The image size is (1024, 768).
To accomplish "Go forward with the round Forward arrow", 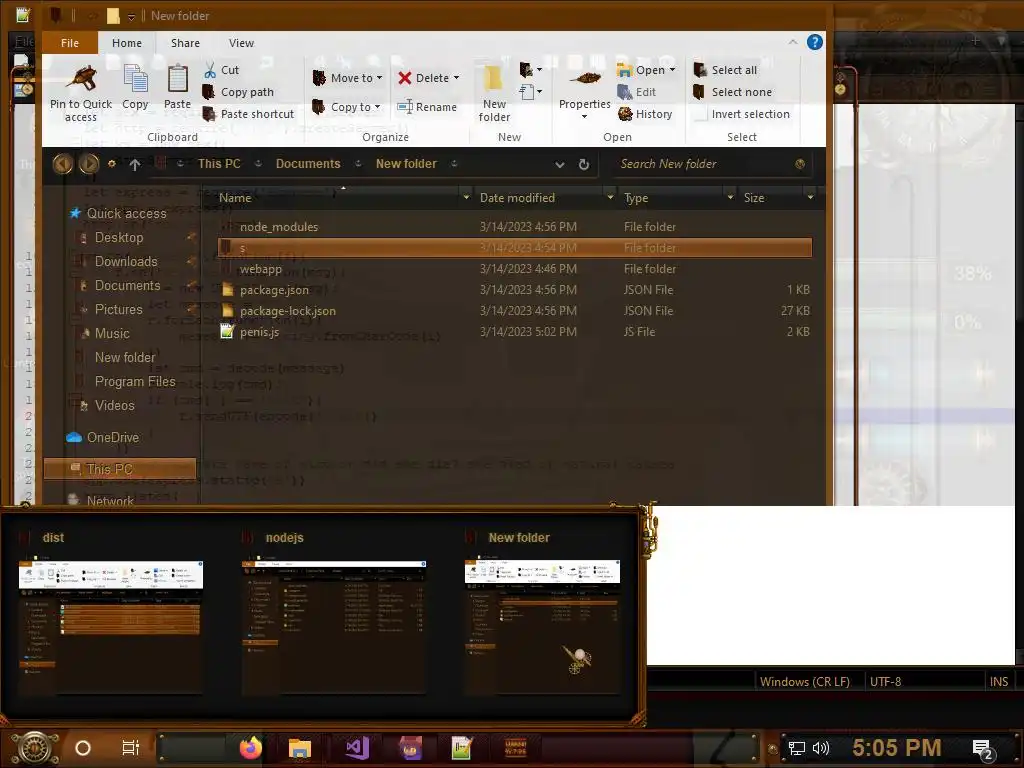I will [89, 163].
